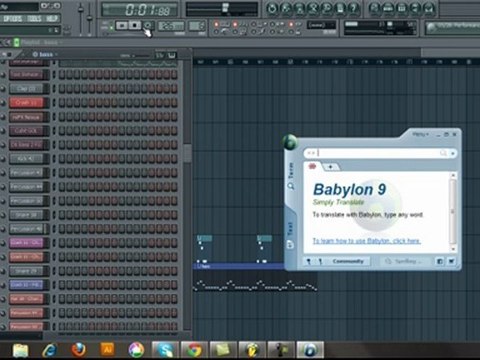The image size is (480, 360).
Task: Select the Kick channel button
Action: coord(26,159)
